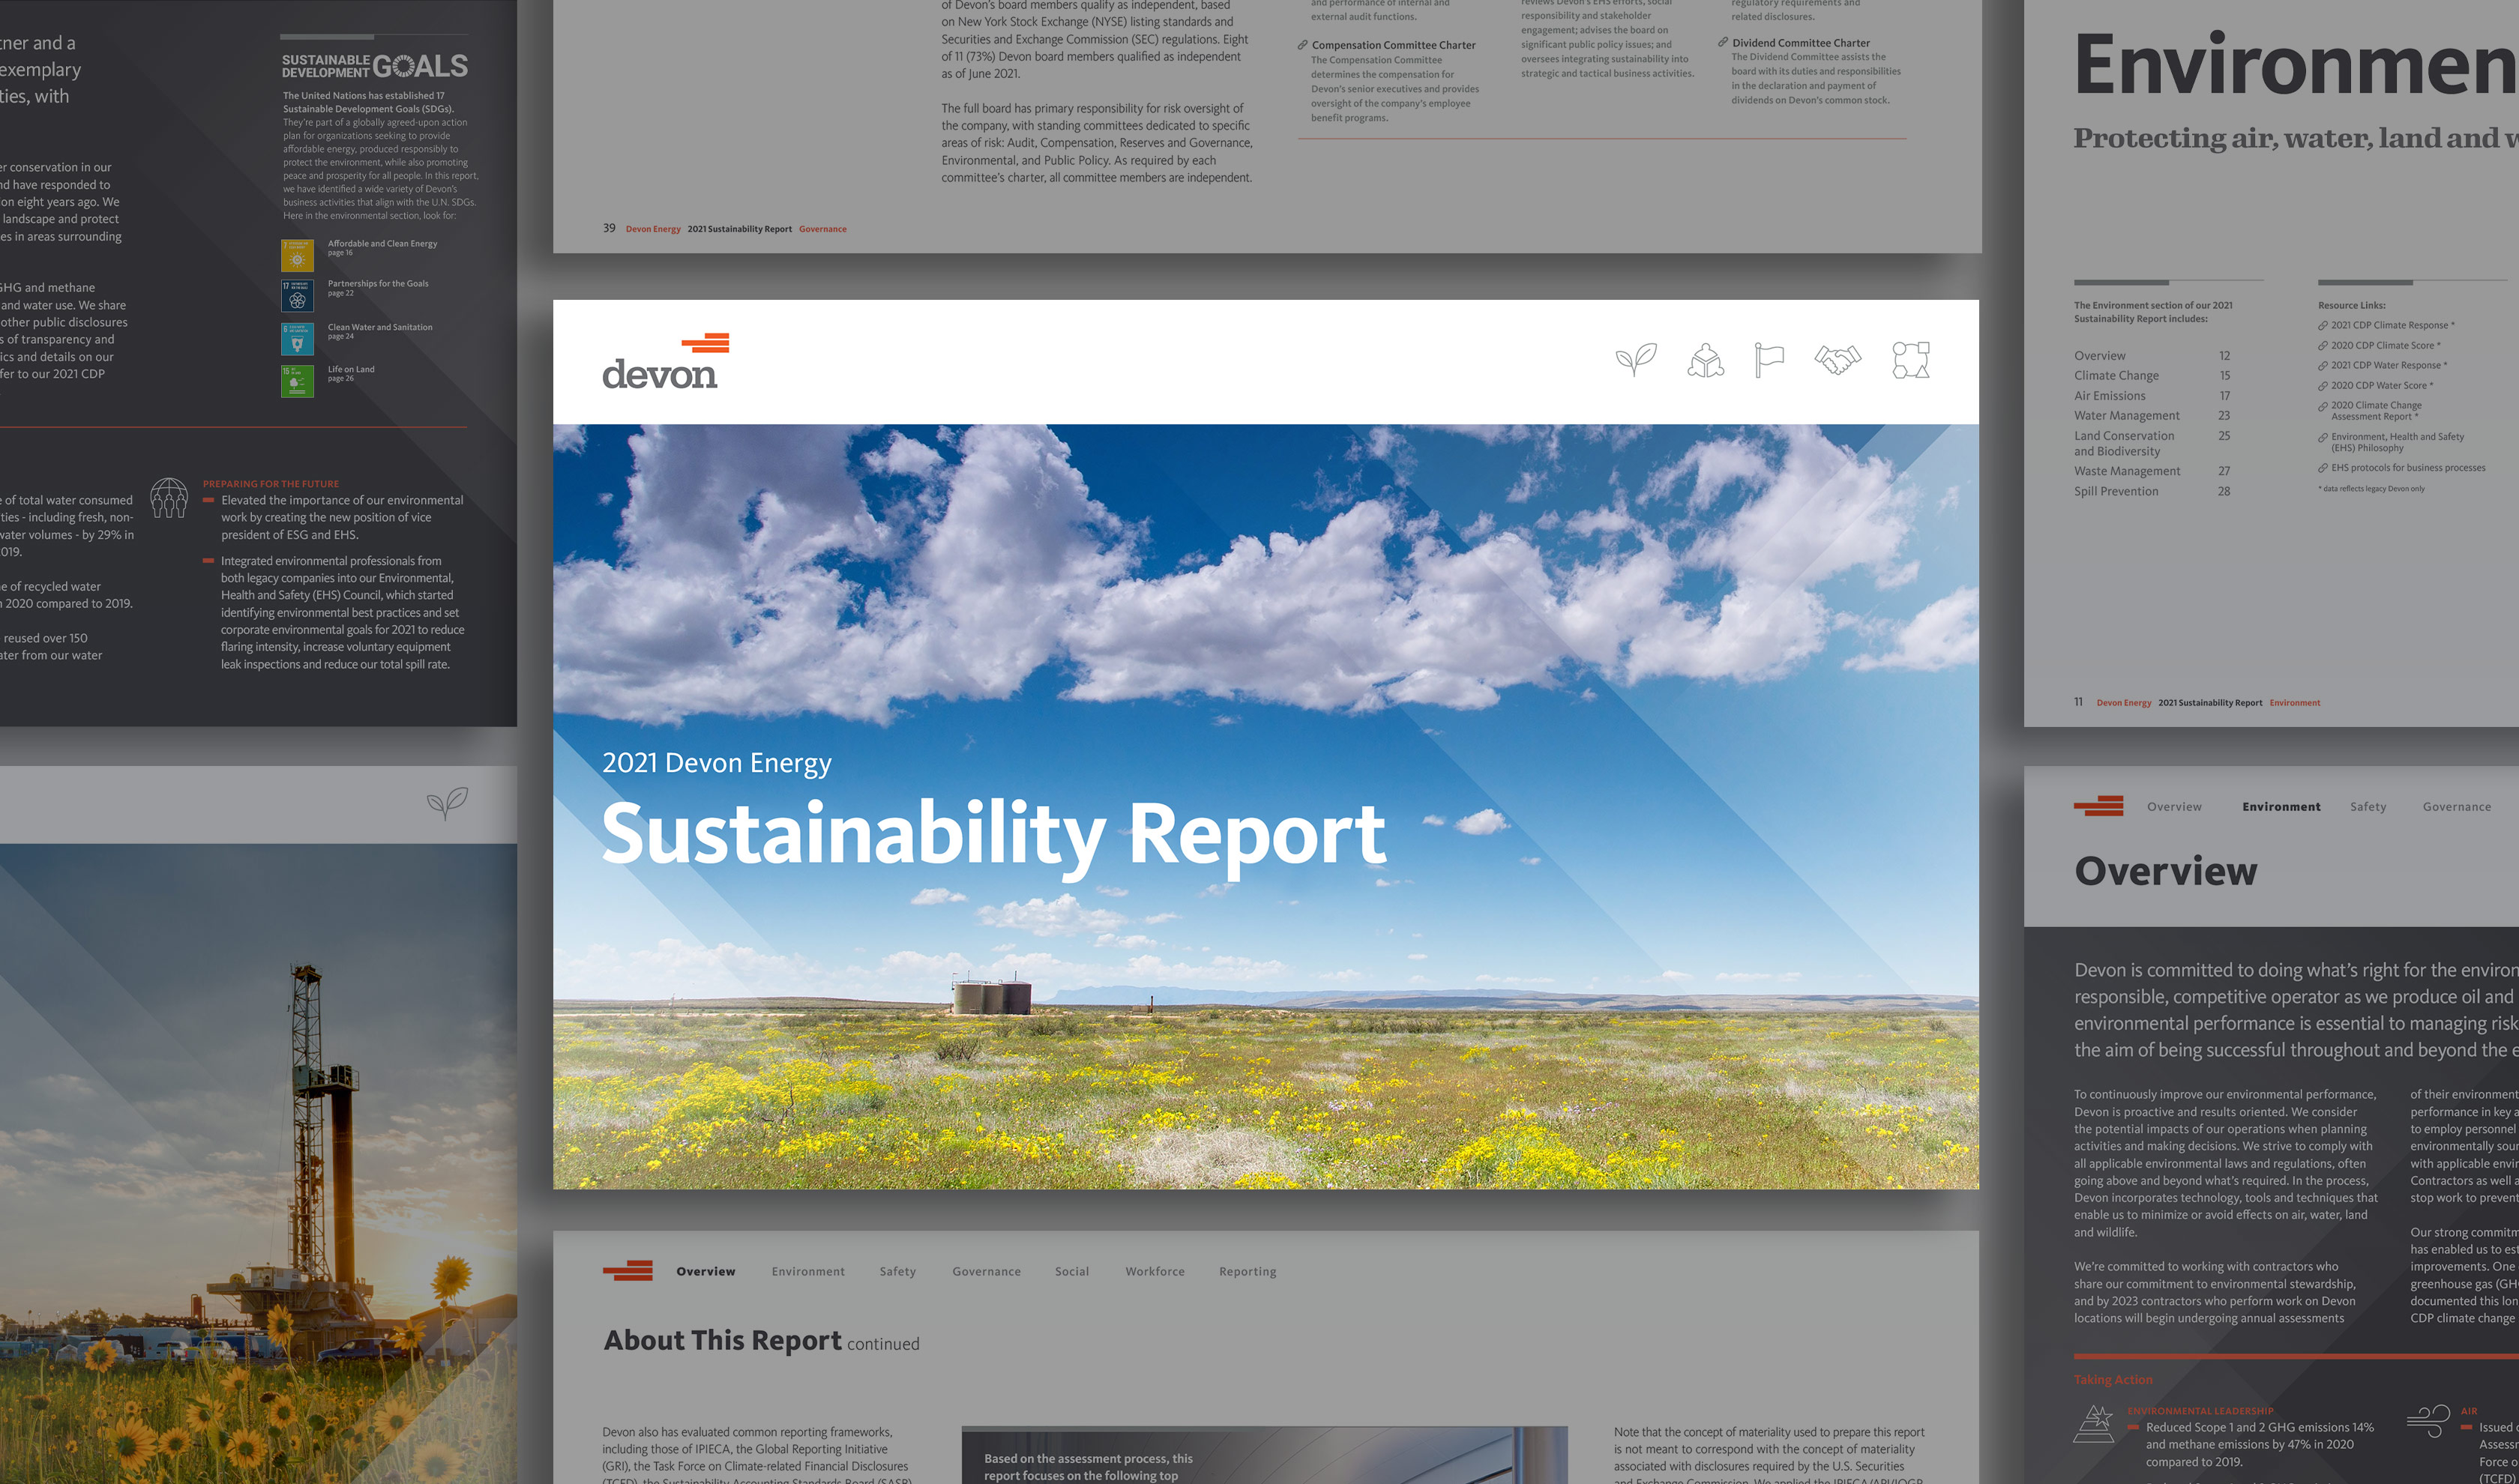The width and height of the screenshot is (2519, 1484).
Task: Click the Climate Change contents entry
Action: click(x=2152, y=375)
